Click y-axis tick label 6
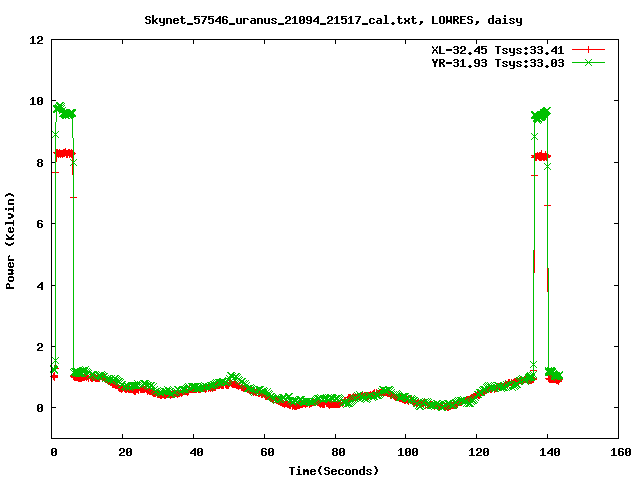The image size is (640, 480). 40,224
